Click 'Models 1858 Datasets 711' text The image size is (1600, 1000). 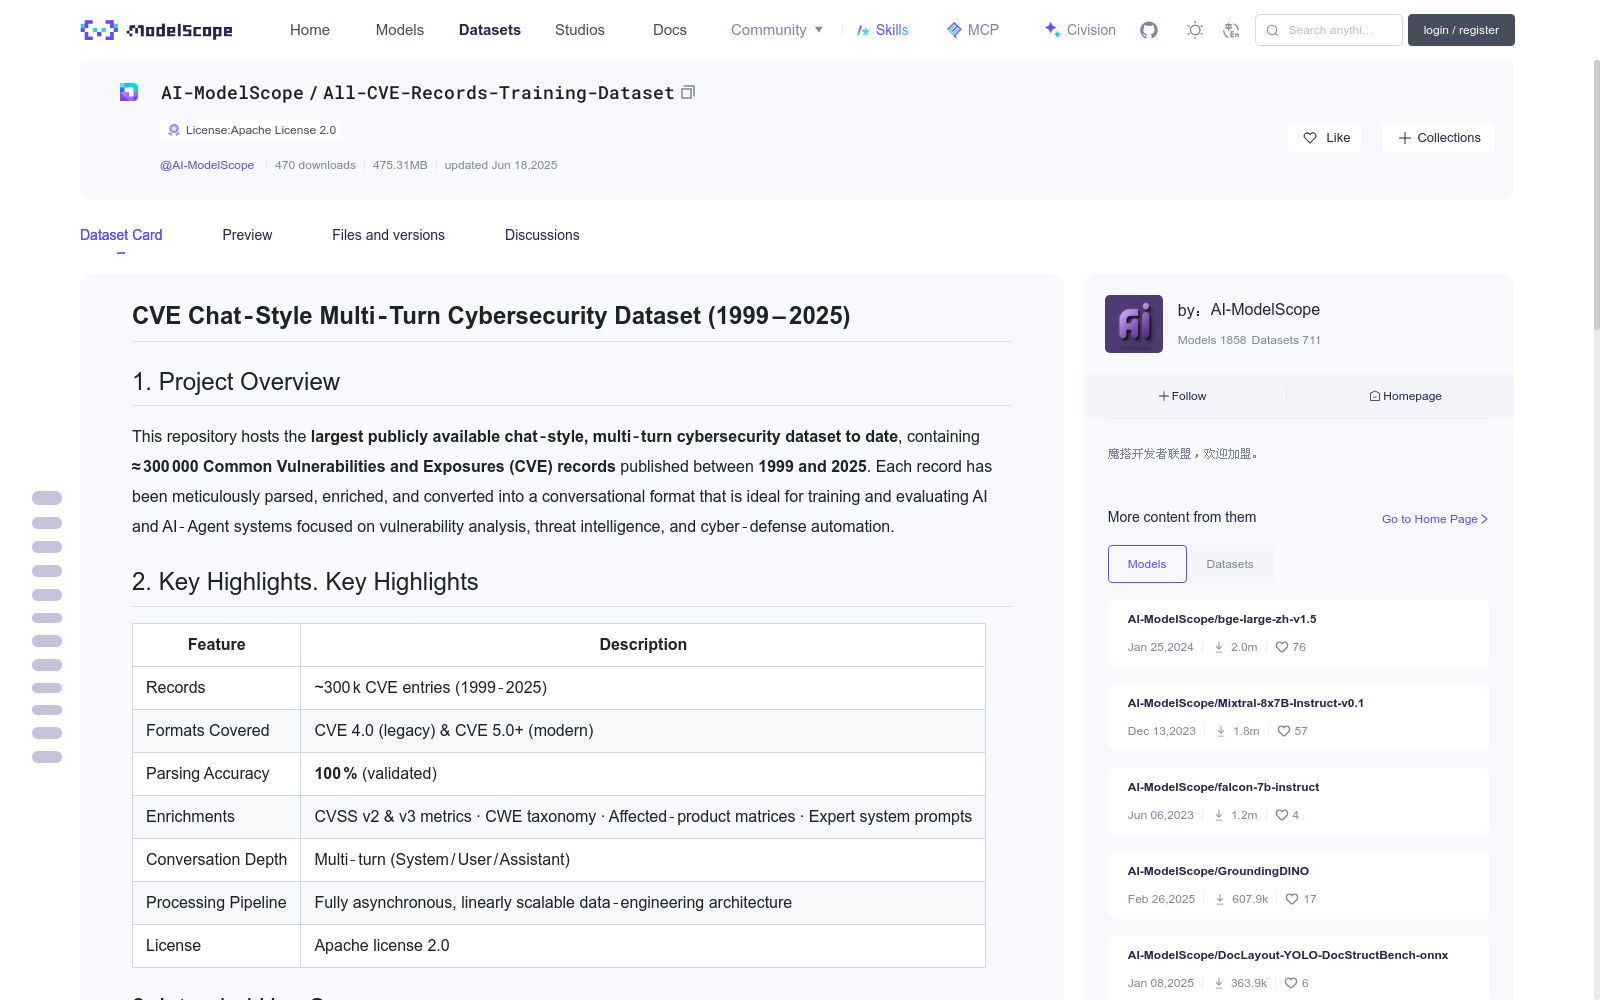pyautogui.click(x=1249, y=340)
